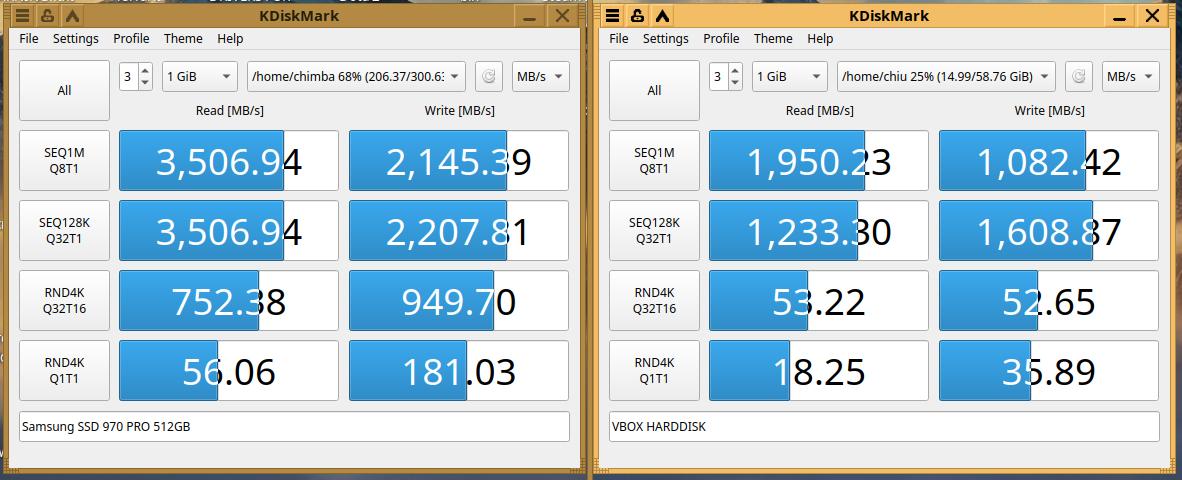The image size is (1182, 480).
Task: Open MB/s units dropdown in left window
Action: 540,76
